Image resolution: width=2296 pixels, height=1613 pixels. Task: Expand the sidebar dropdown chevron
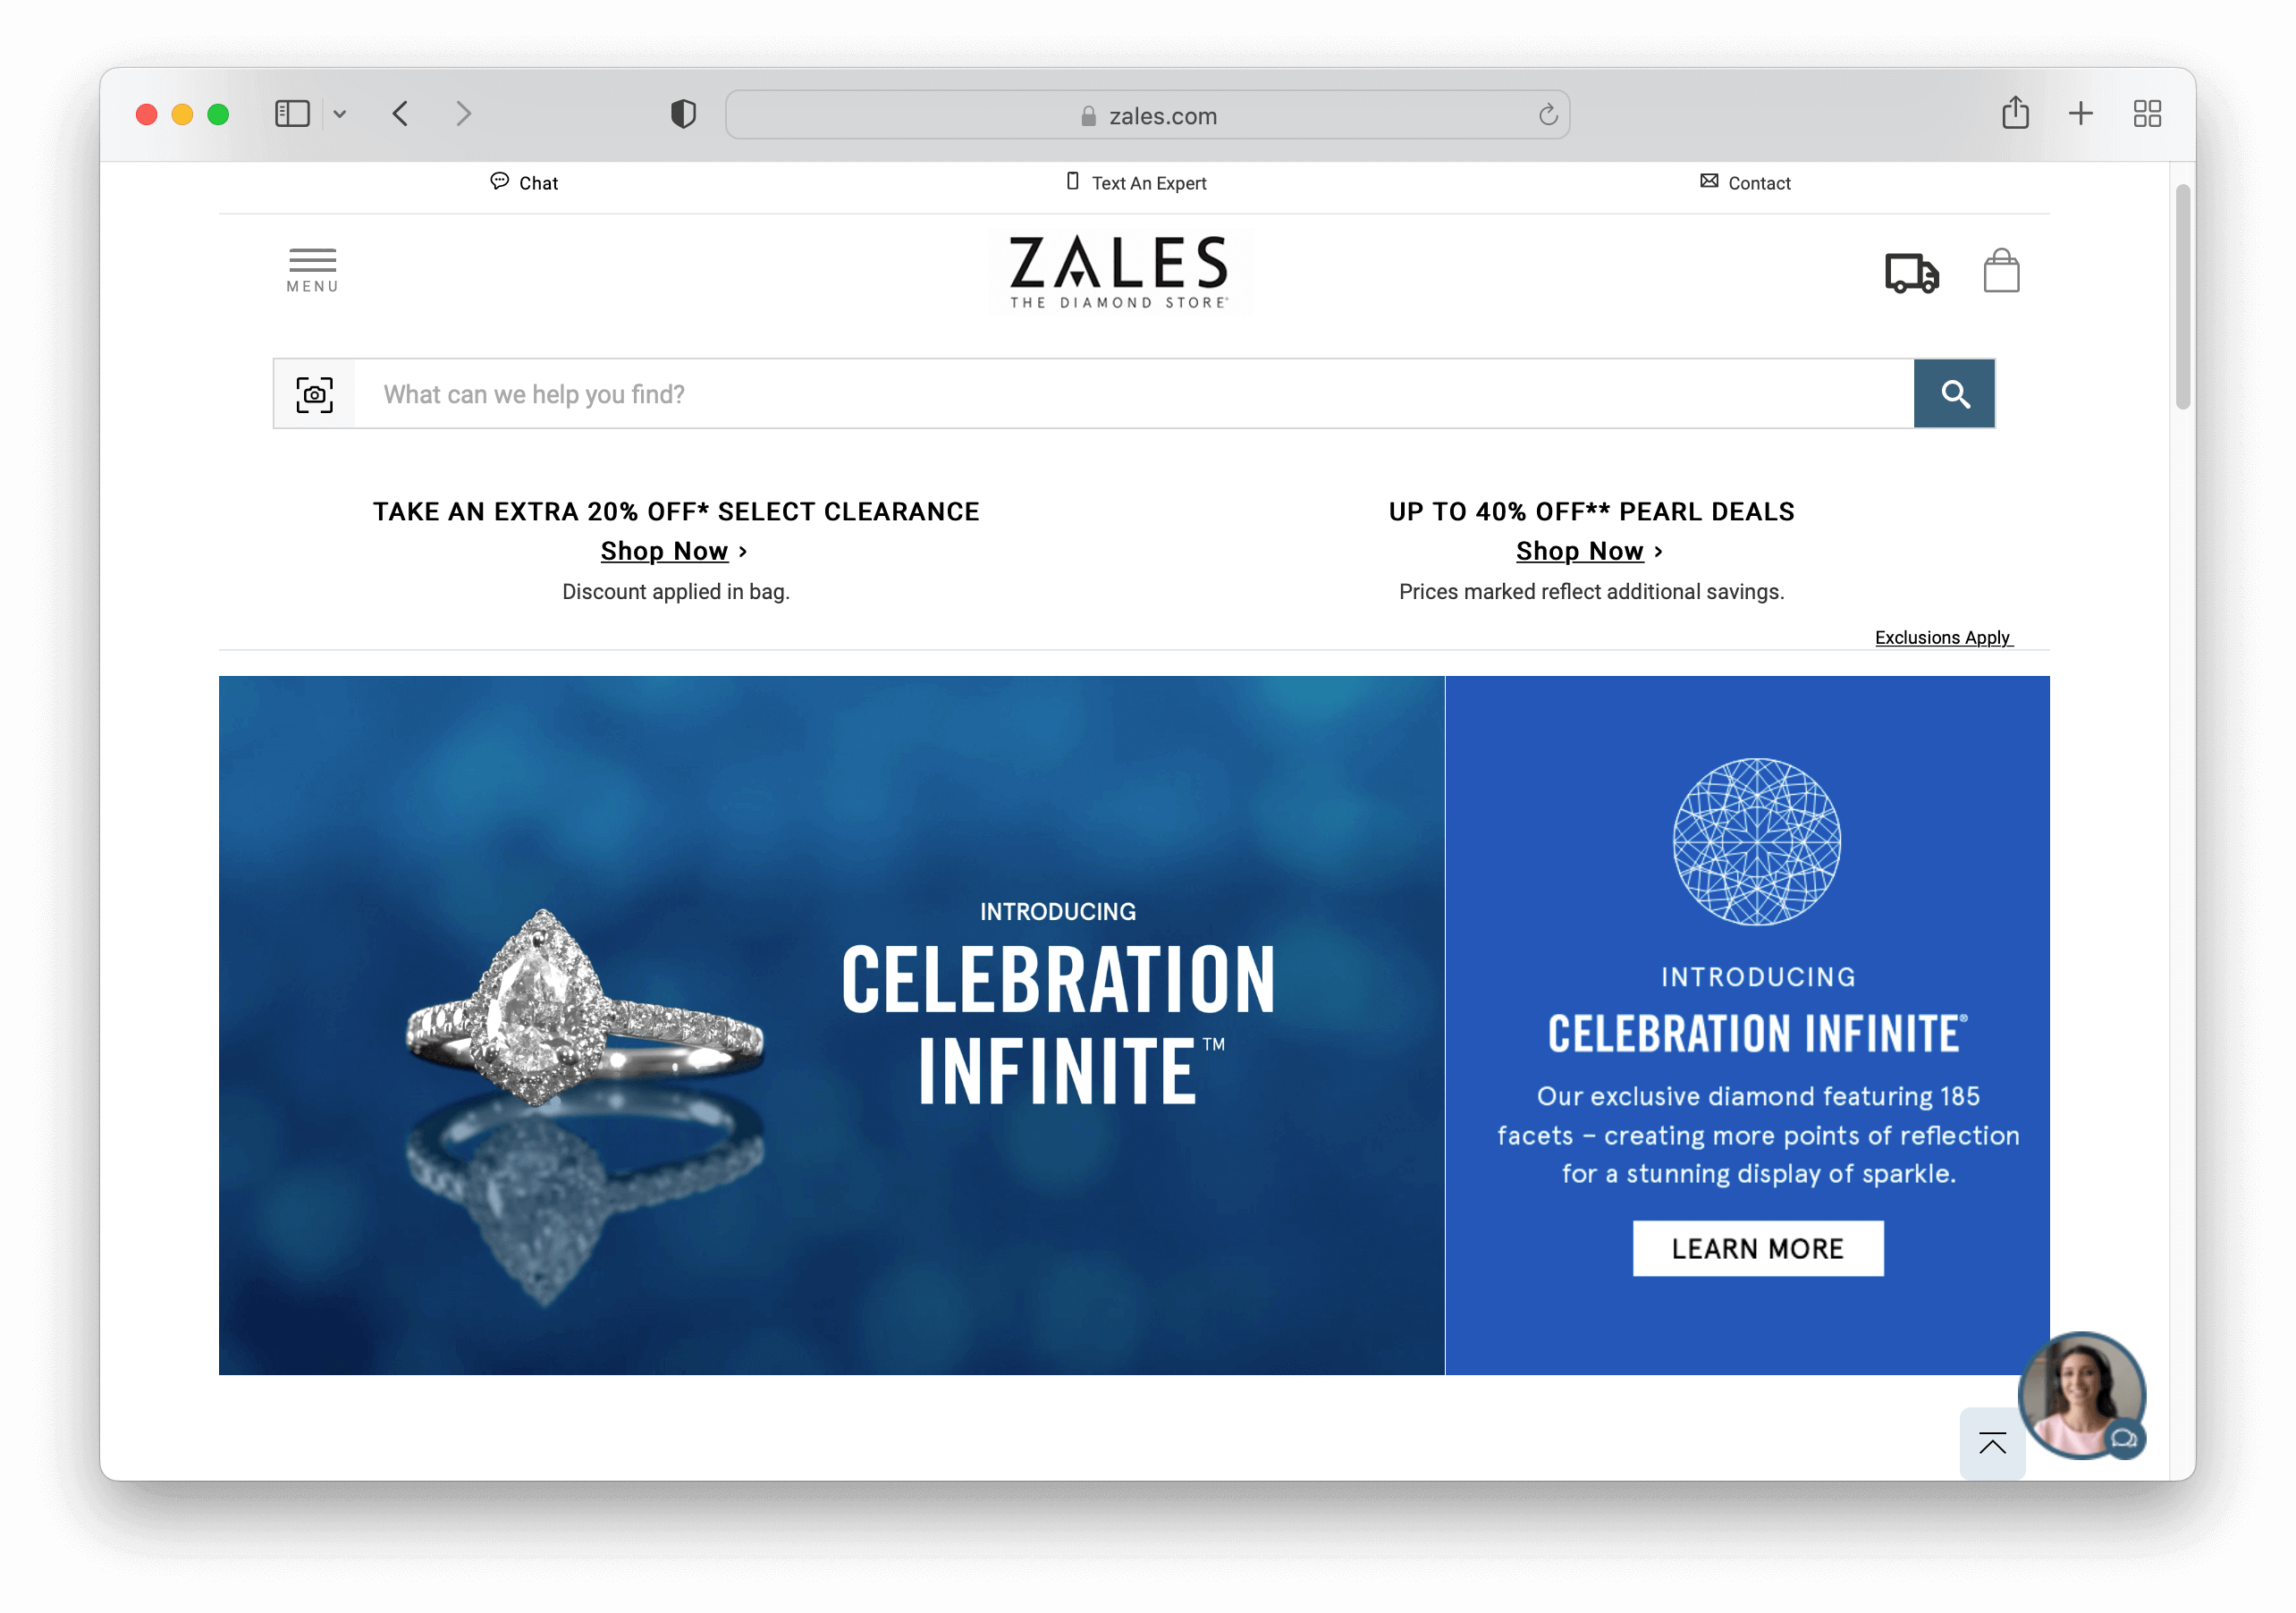tap(340, 114)
